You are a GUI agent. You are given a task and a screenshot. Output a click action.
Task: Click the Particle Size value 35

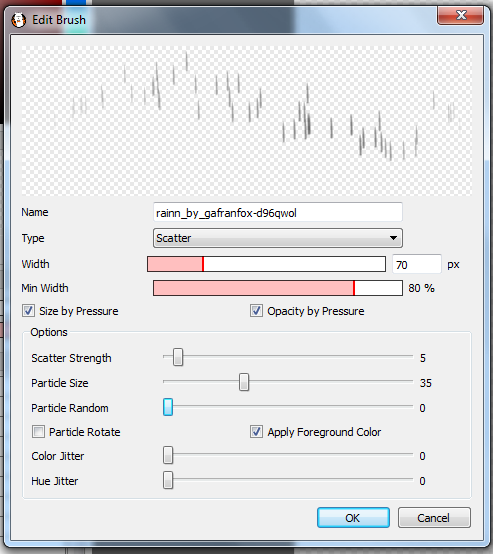[x=426, y=383]
